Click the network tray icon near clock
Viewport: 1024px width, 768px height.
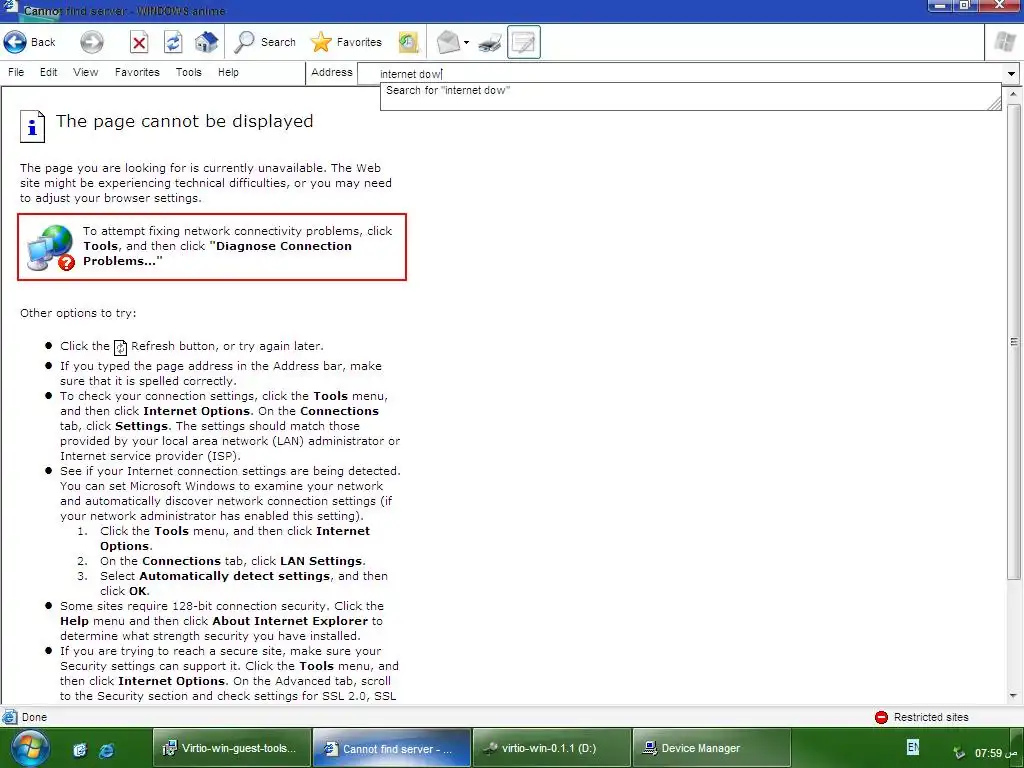point(959,752)
